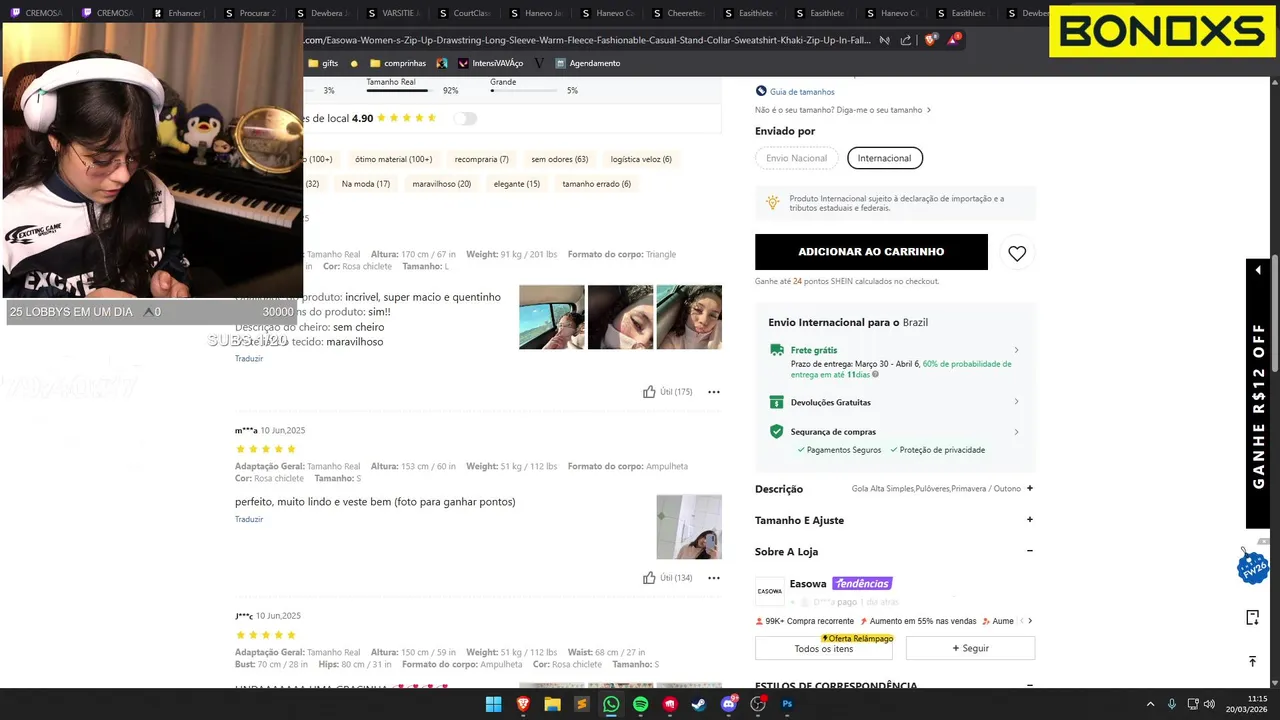Open more options for the Útil (175) review
This screenshot has width=1280, height=720.
click(714, 392)
